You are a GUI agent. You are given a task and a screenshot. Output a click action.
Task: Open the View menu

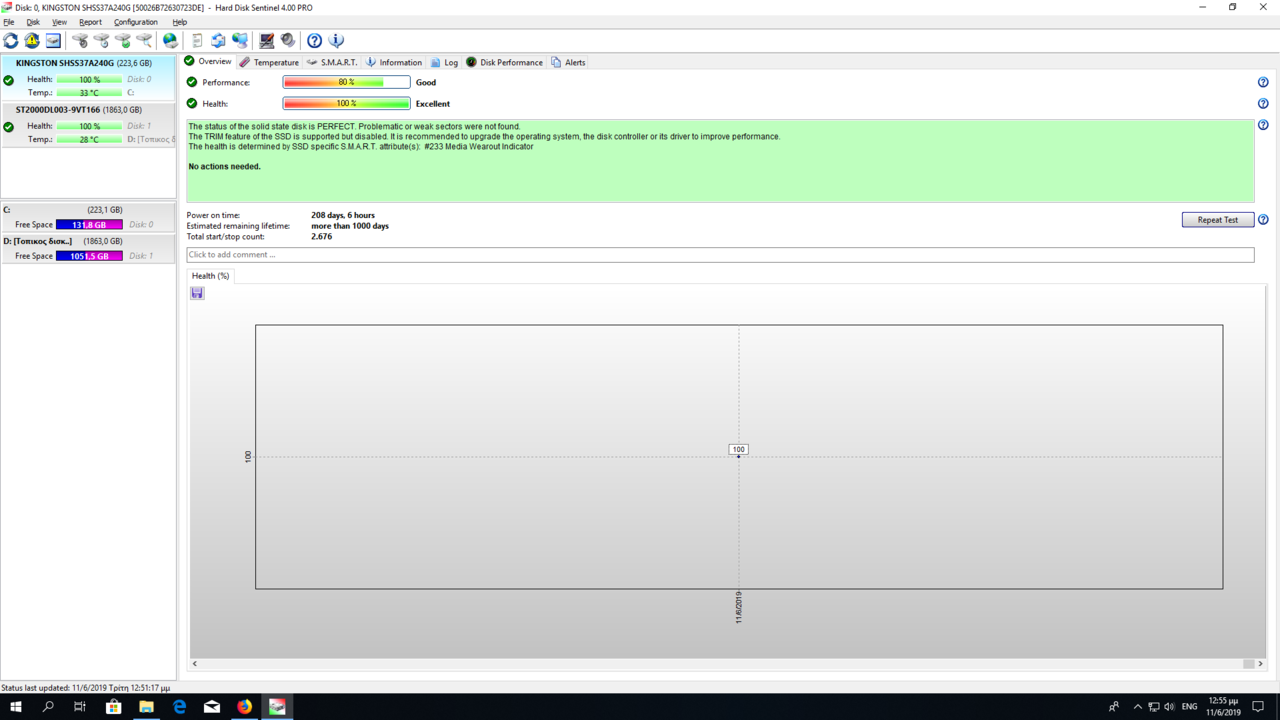click(60, 22)
